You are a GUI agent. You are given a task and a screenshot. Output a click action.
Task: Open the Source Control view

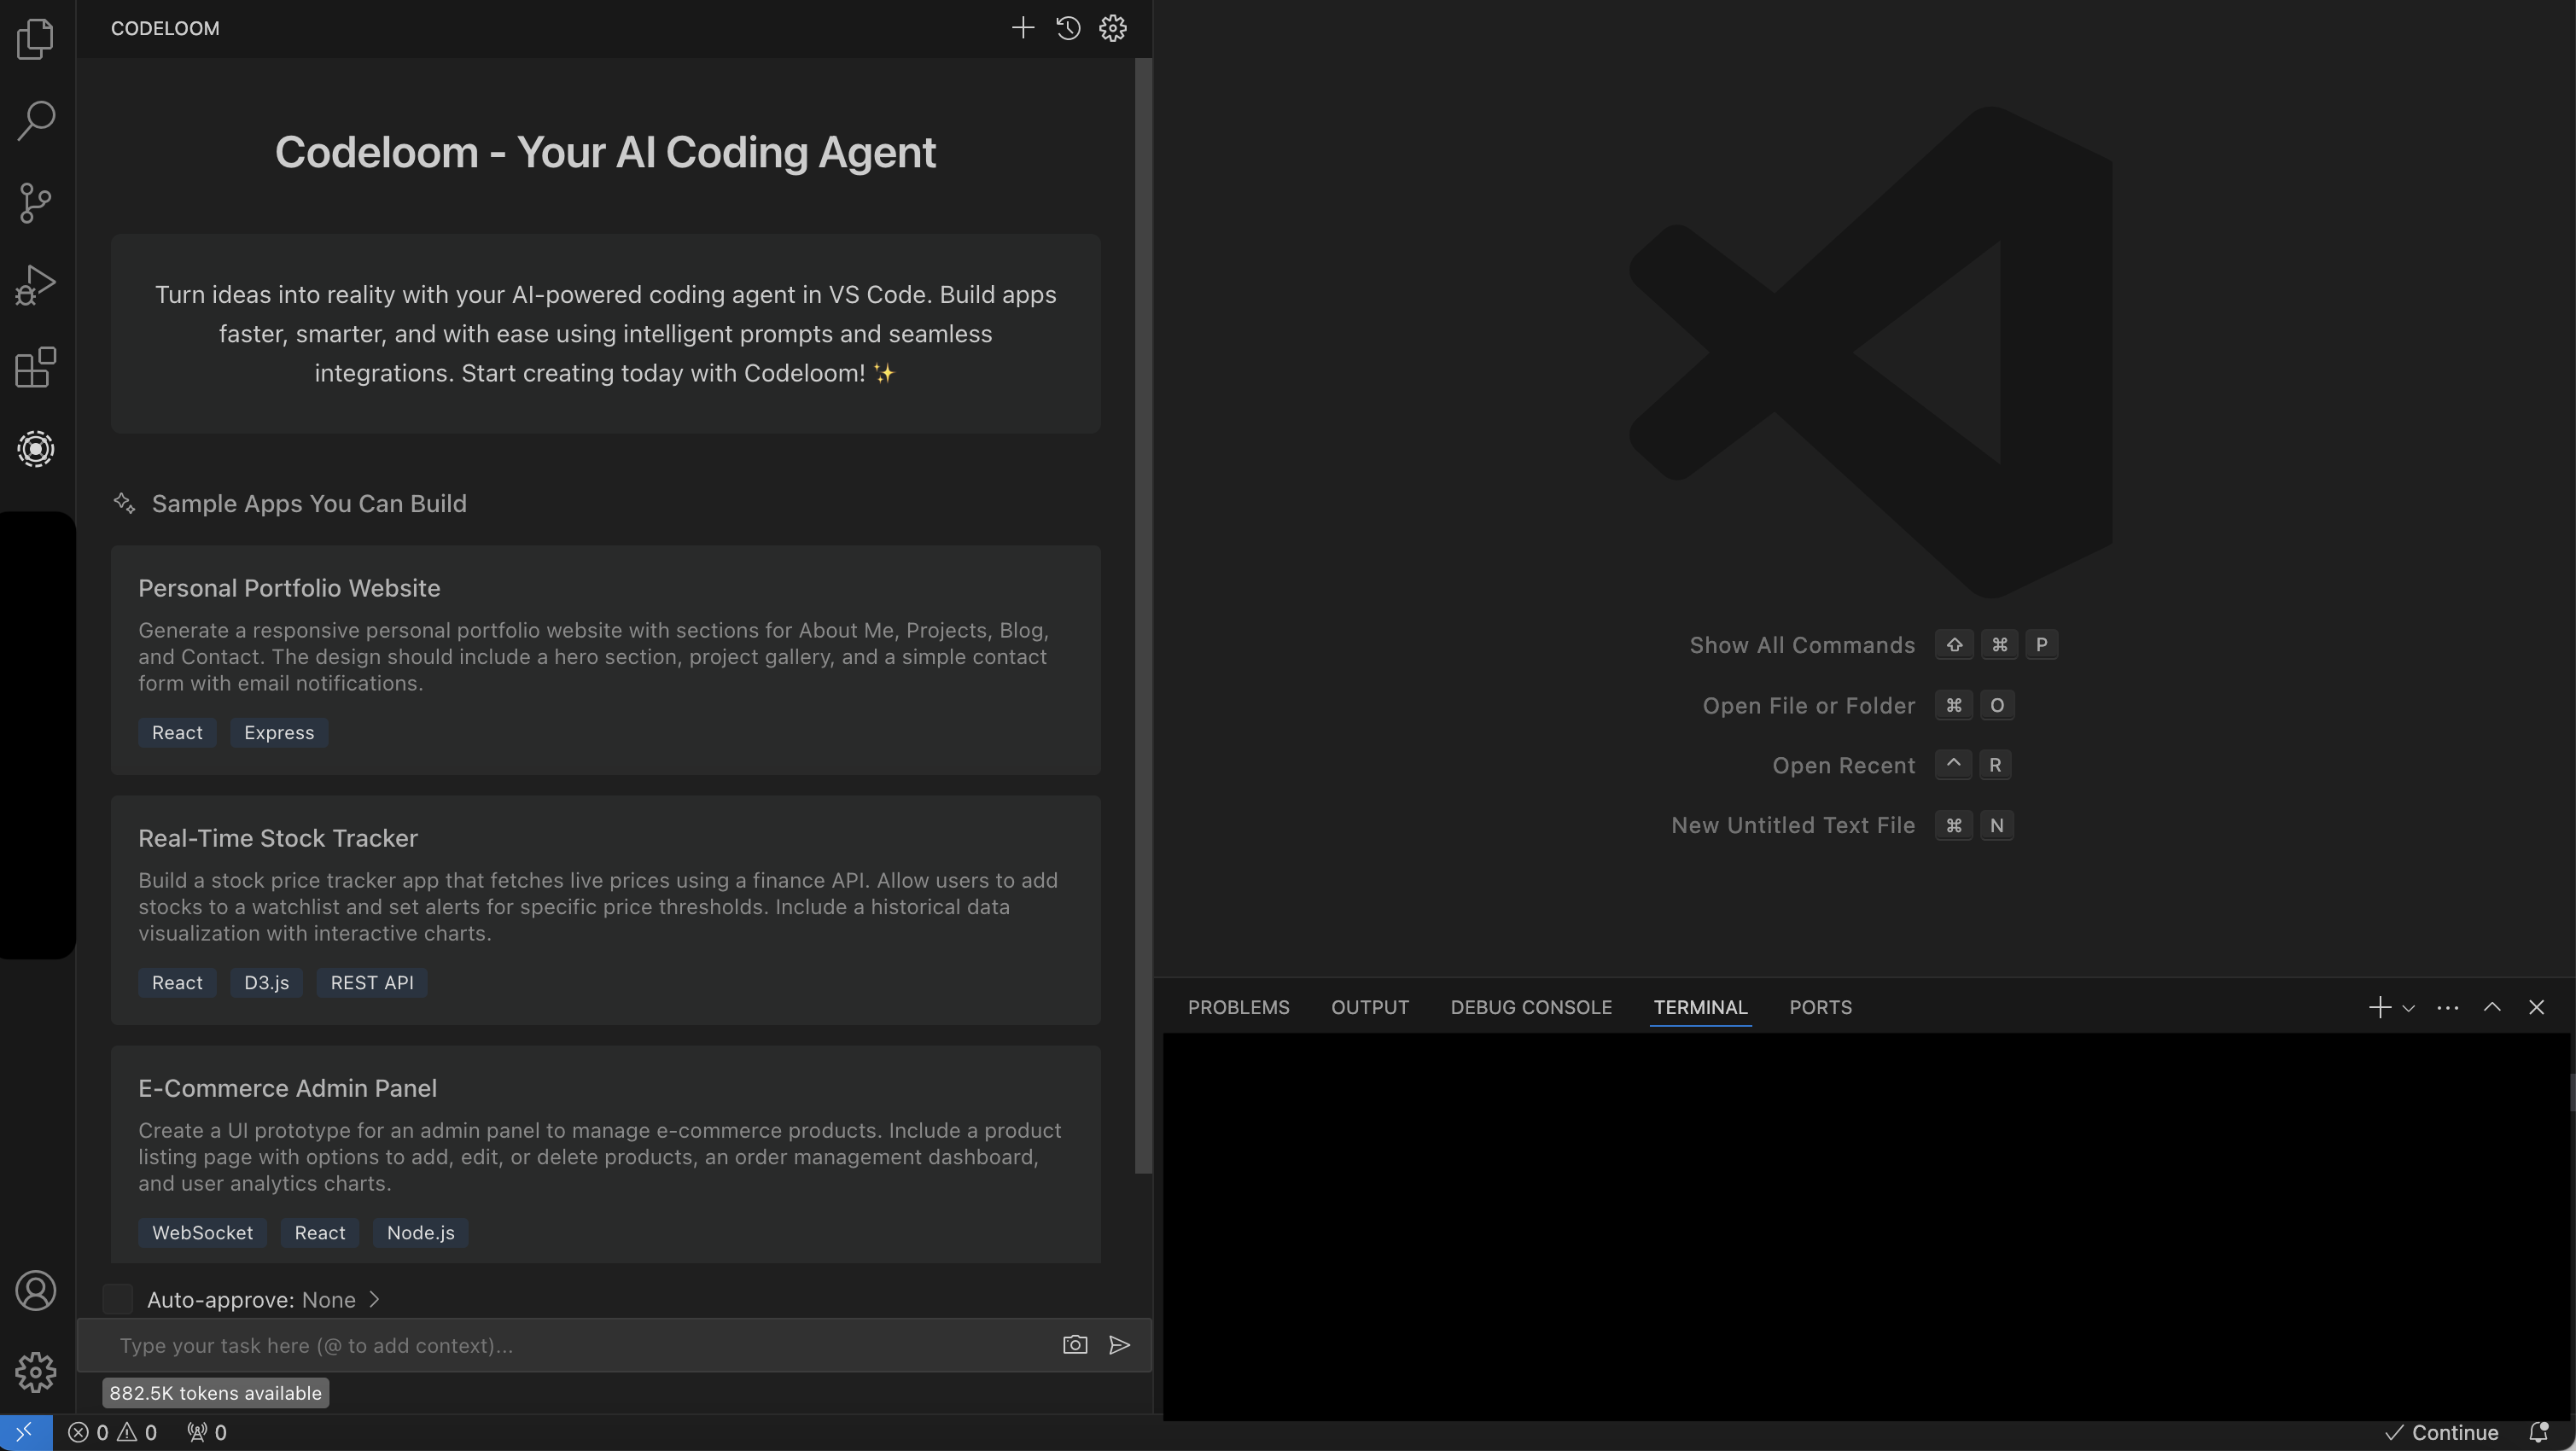coord(36,203)
